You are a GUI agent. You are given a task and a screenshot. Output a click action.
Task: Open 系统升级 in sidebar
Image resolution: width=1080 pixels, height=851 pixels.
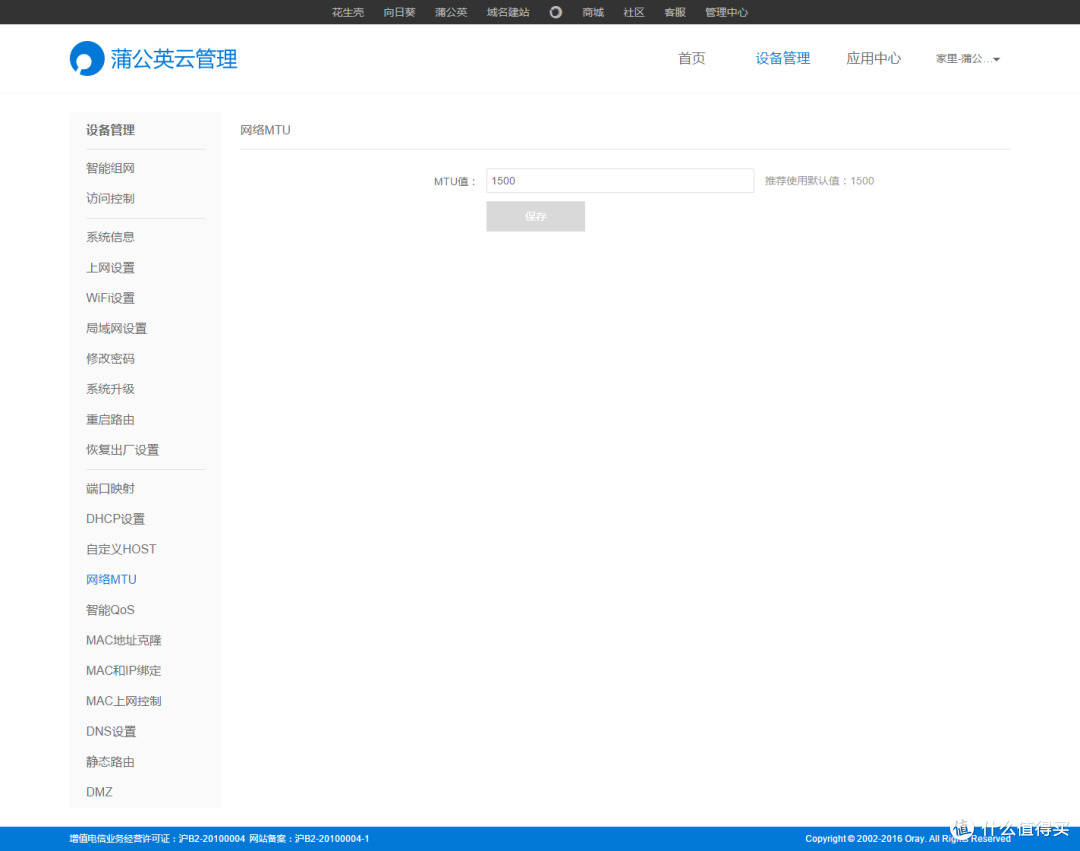click(x=110, y=389)
